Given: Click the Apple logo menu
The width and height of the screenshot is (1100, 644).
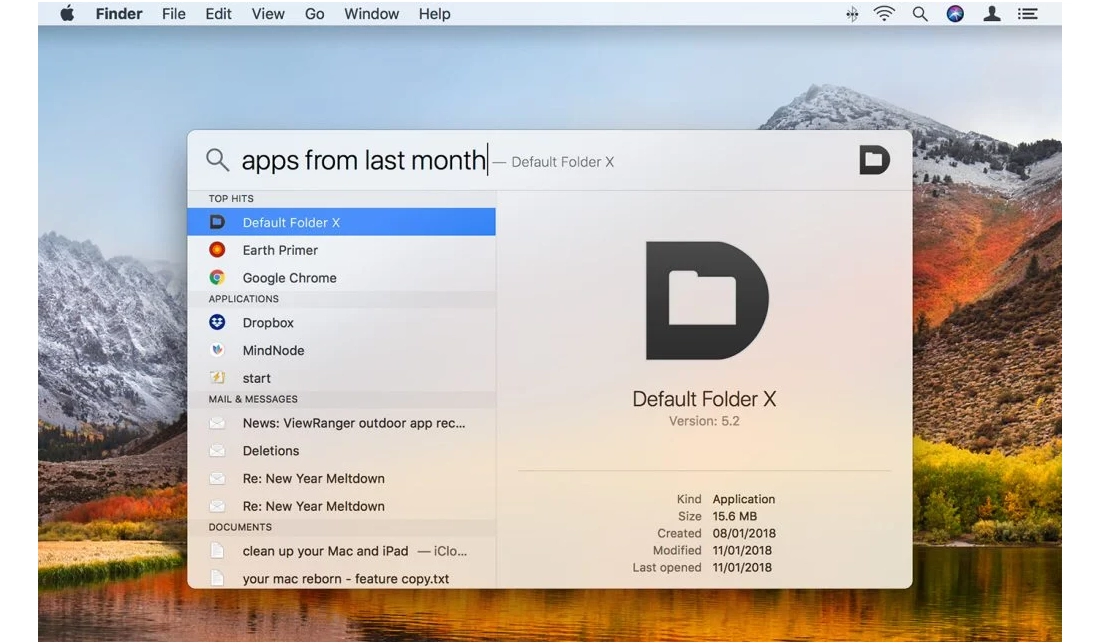Looking at the screenshot, I should tap(68, 14).
